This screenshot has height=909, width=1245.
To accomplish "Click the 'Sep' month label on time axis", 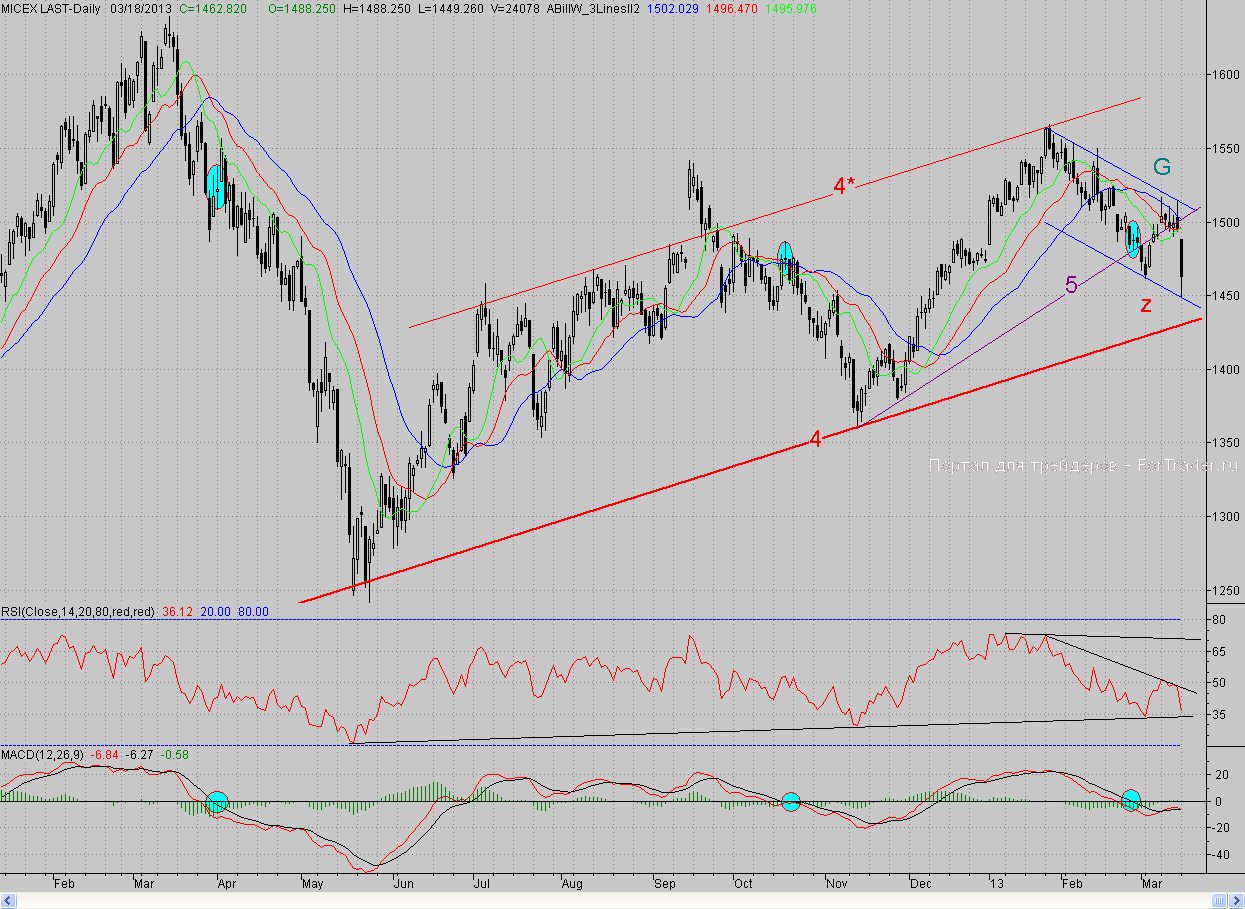I will coord(664,884).
